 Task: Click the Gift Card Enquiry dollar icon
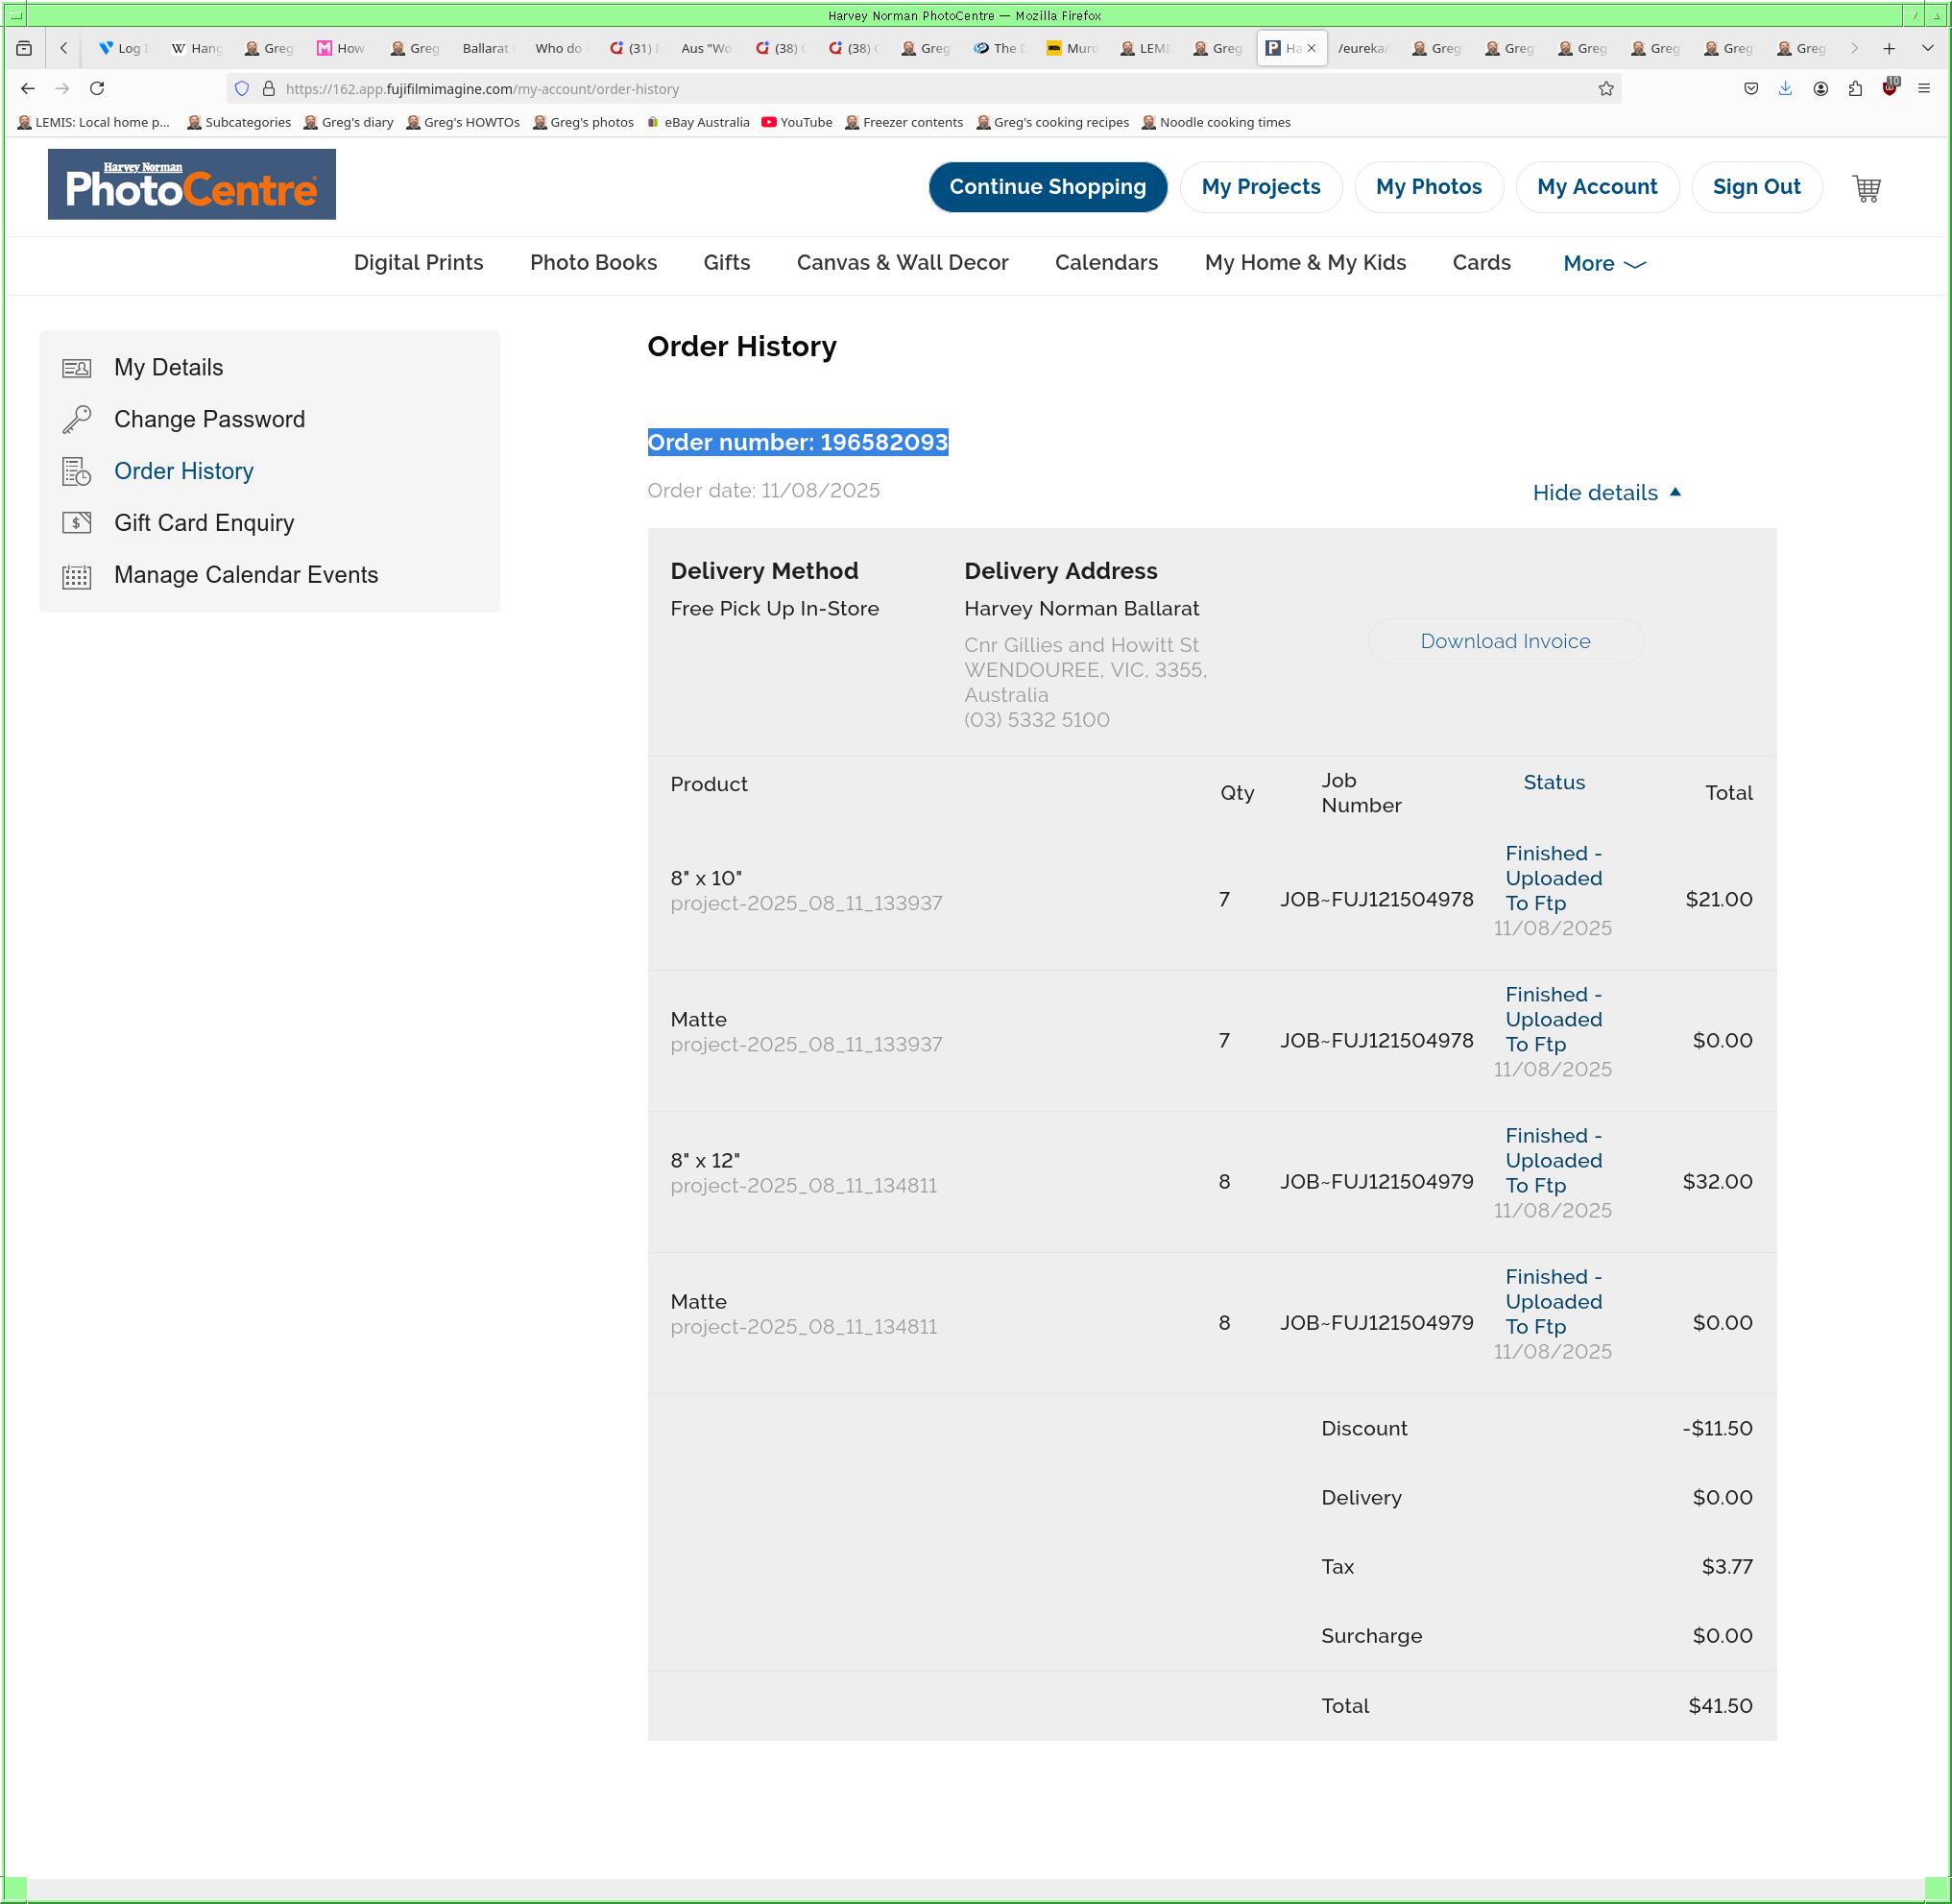[77, 523]
